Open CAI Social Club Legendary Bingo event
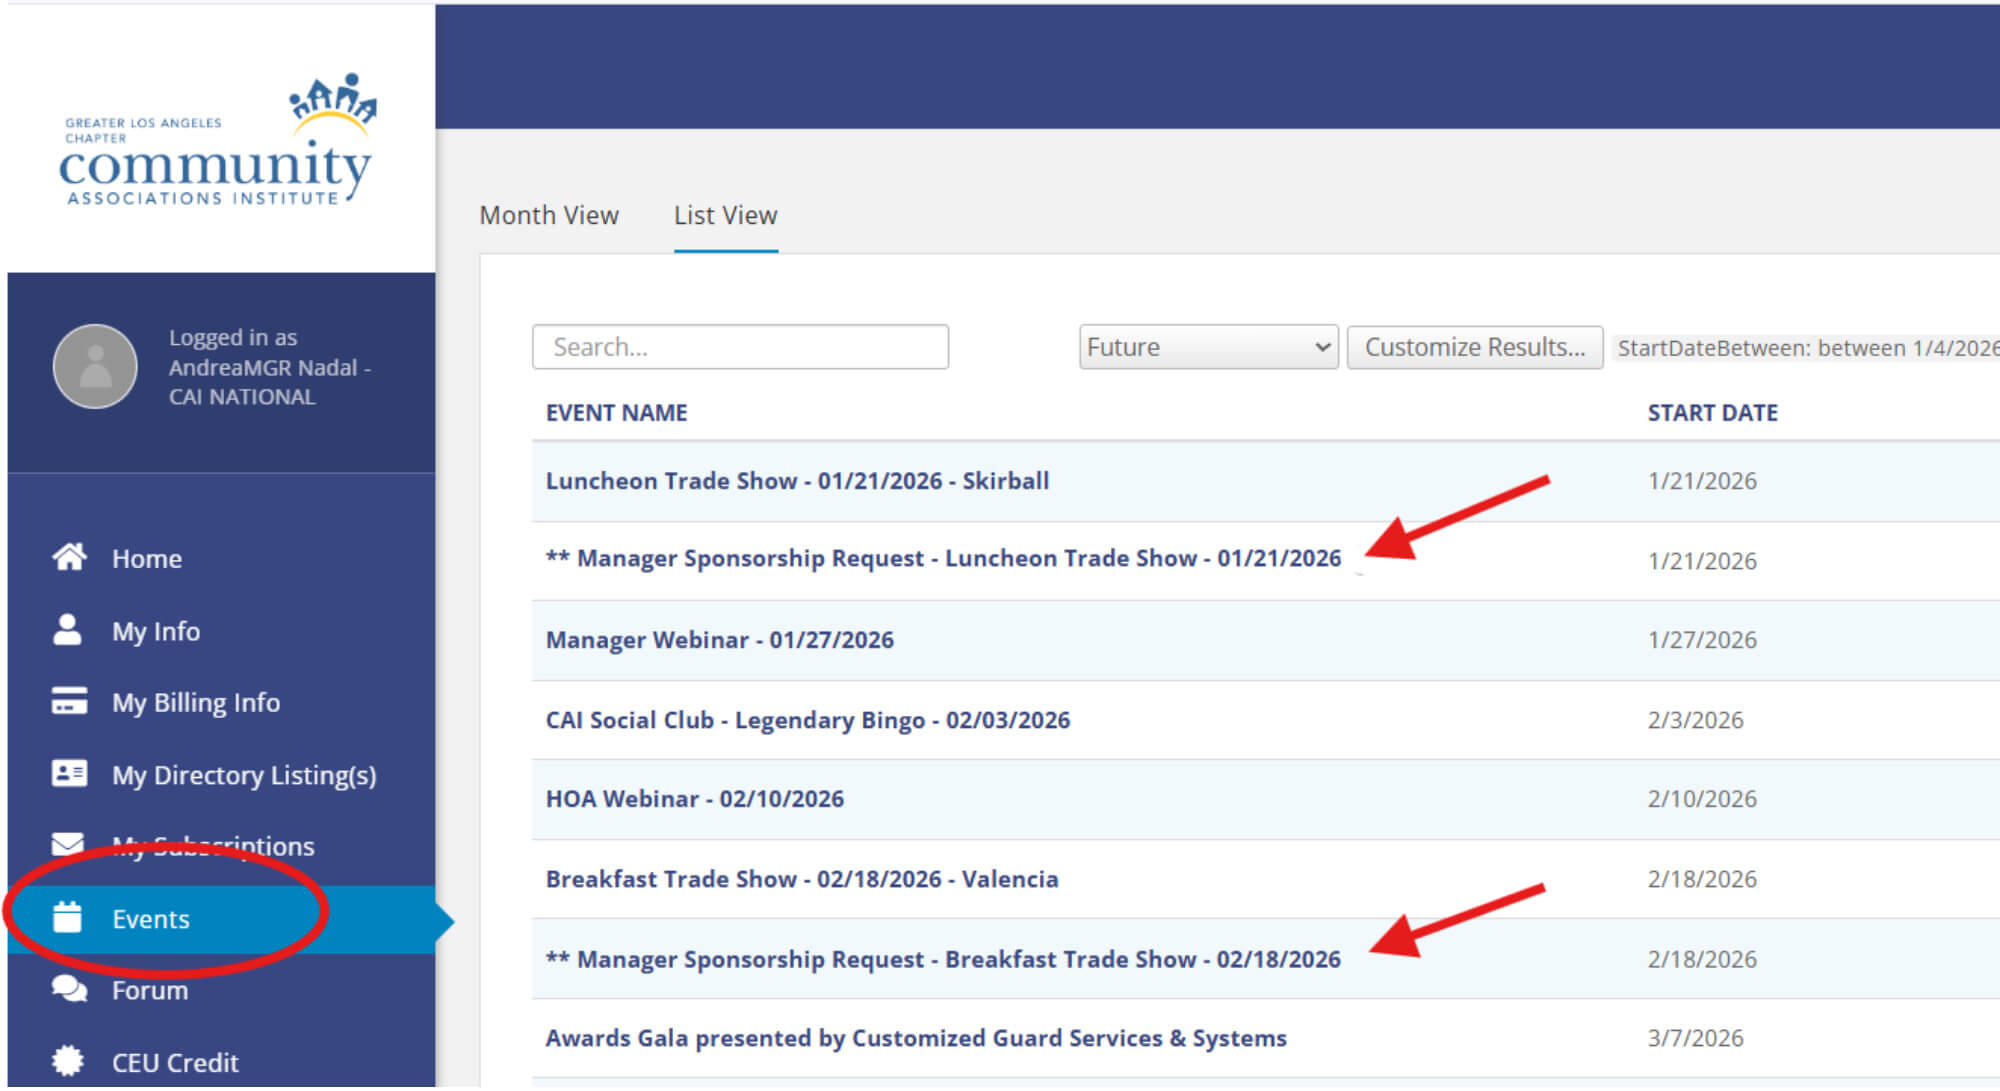Screen dimensions: 2000x1091 coord(807,720)
